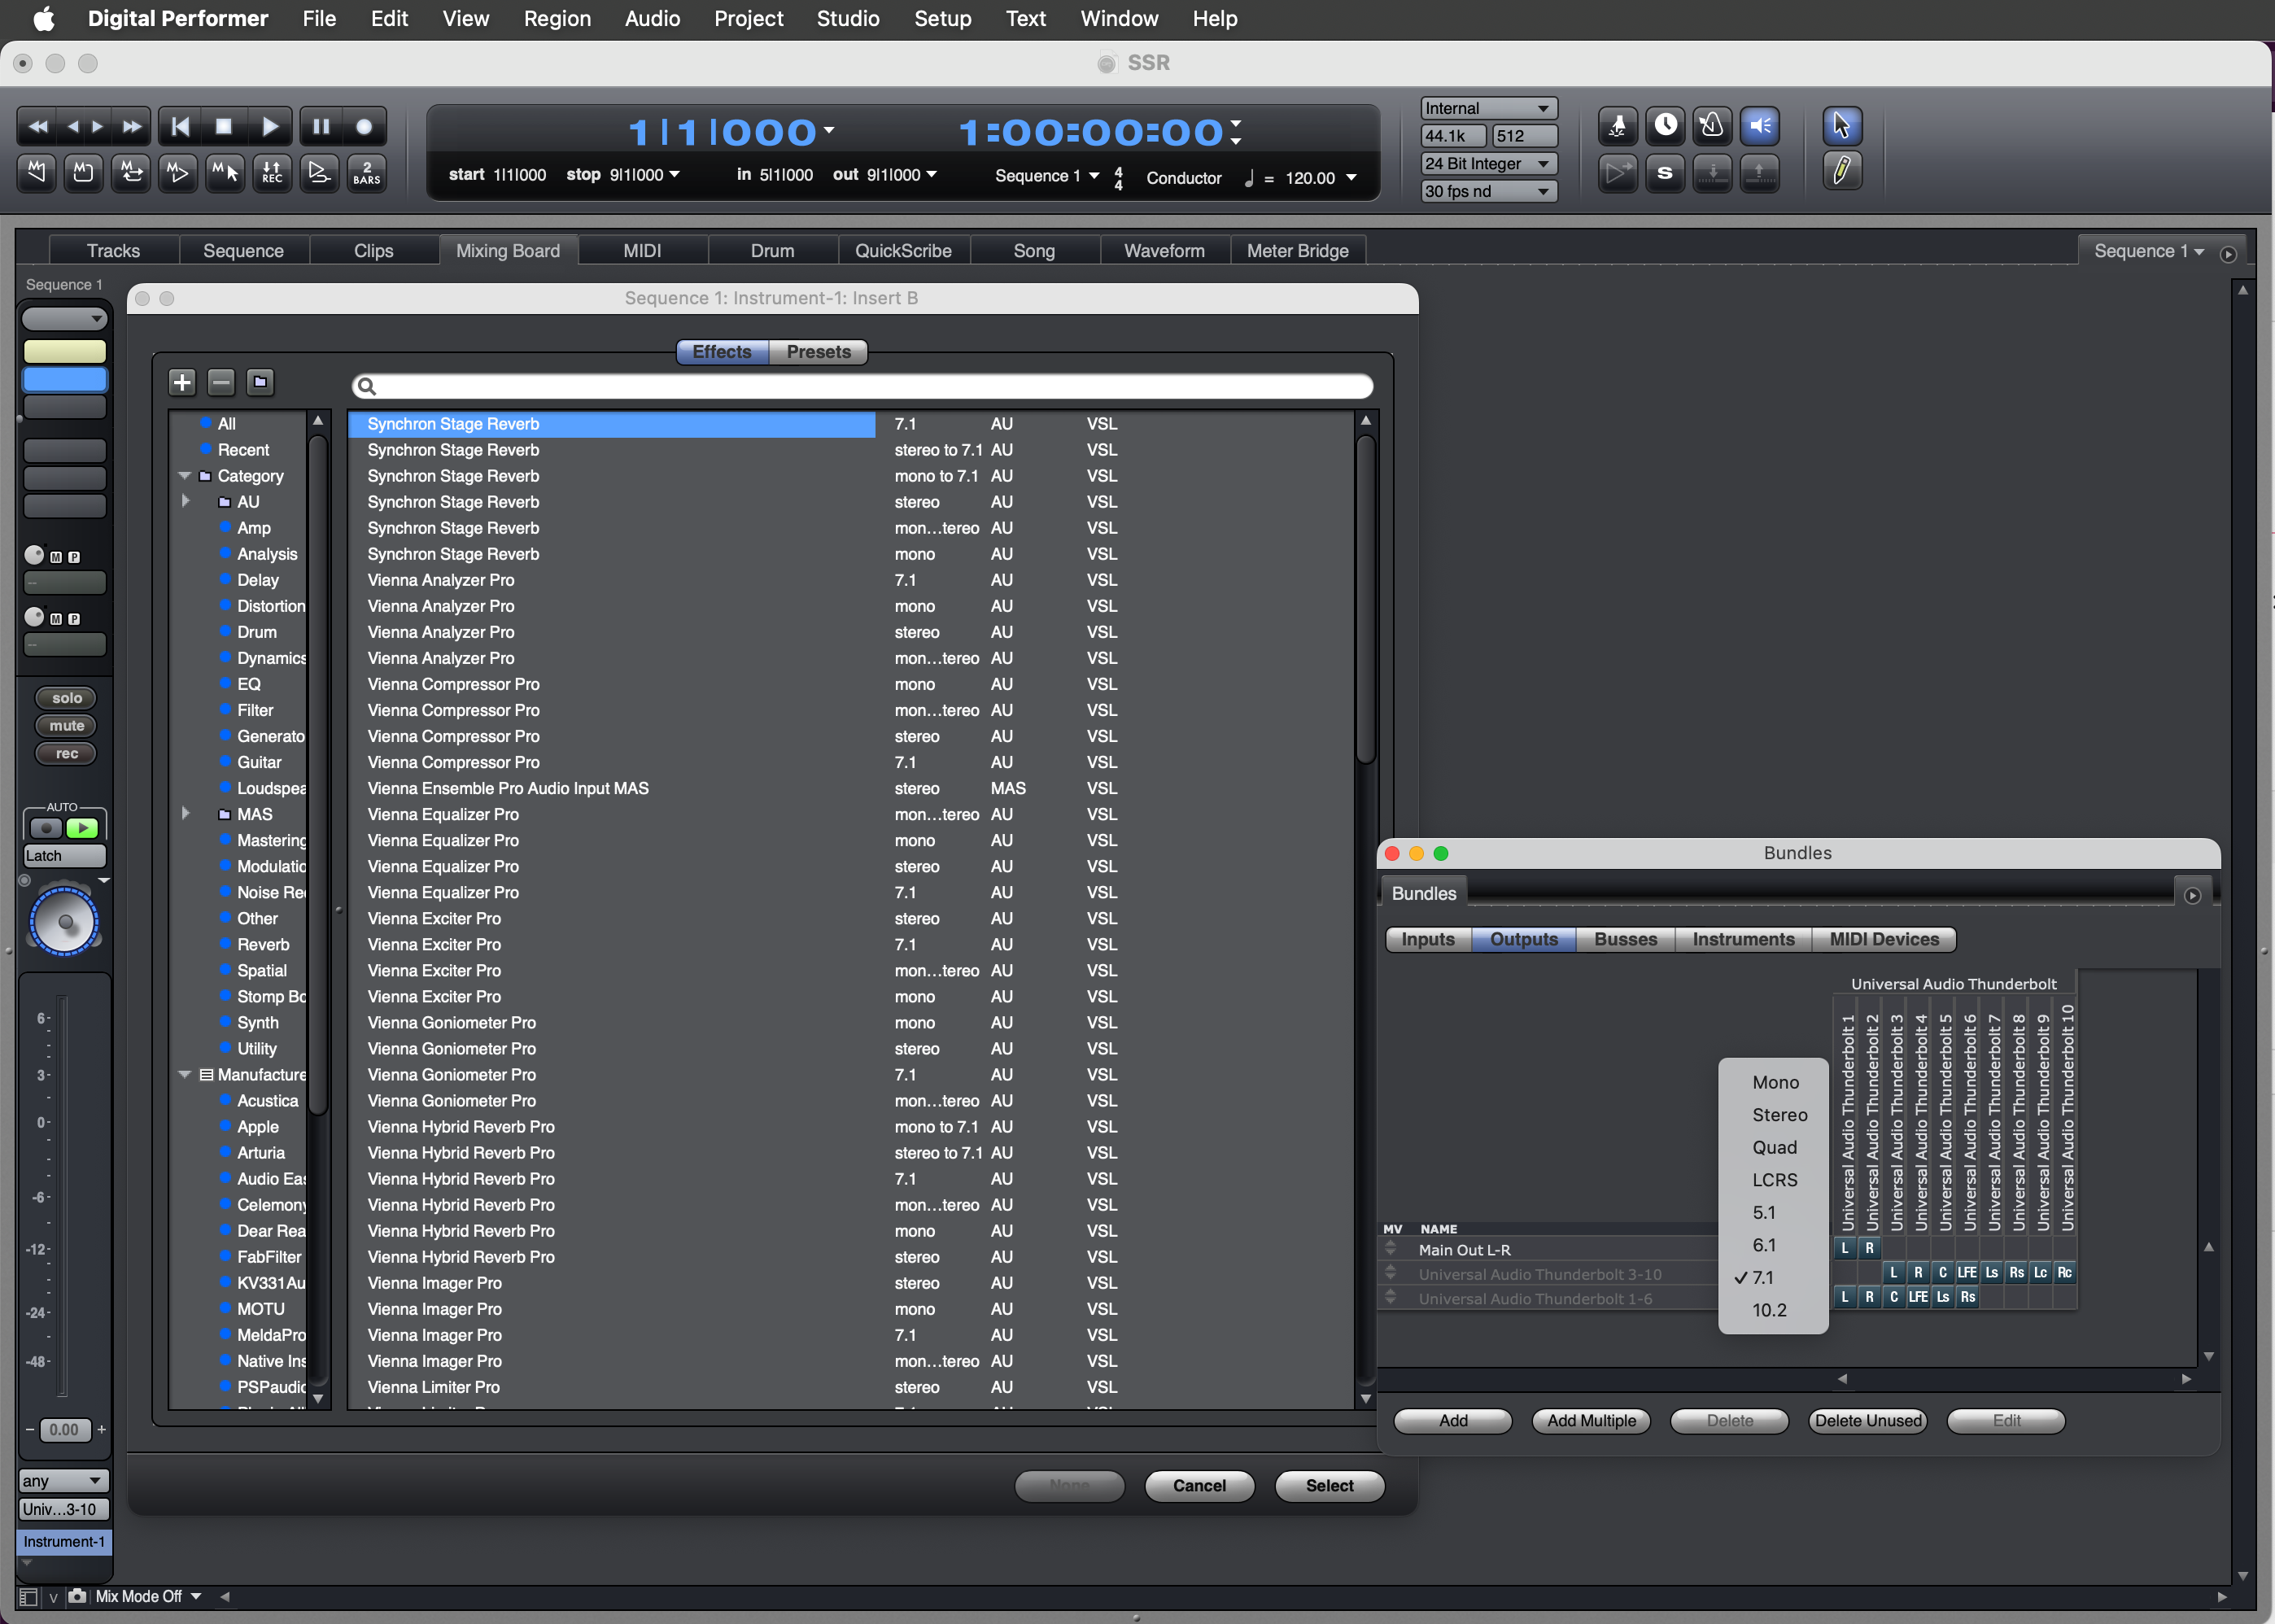Open the Mixing Board tab
The image size is (2275, 1624).
point(508,251)
